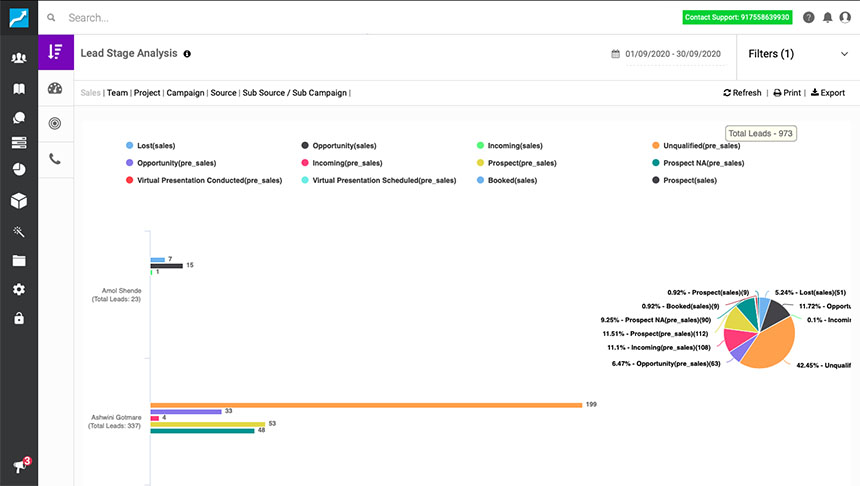Click the Refresh button
Screen dimensions: 860x486
coord(742,93)
